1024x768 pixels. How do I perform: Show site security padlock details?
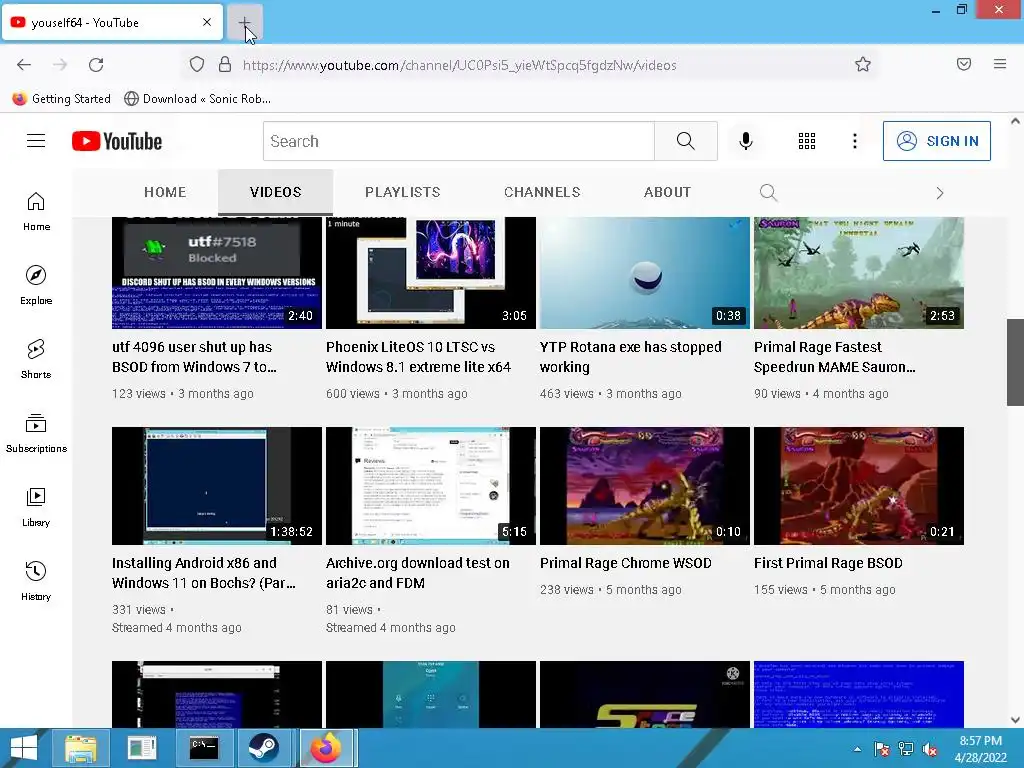225,64
